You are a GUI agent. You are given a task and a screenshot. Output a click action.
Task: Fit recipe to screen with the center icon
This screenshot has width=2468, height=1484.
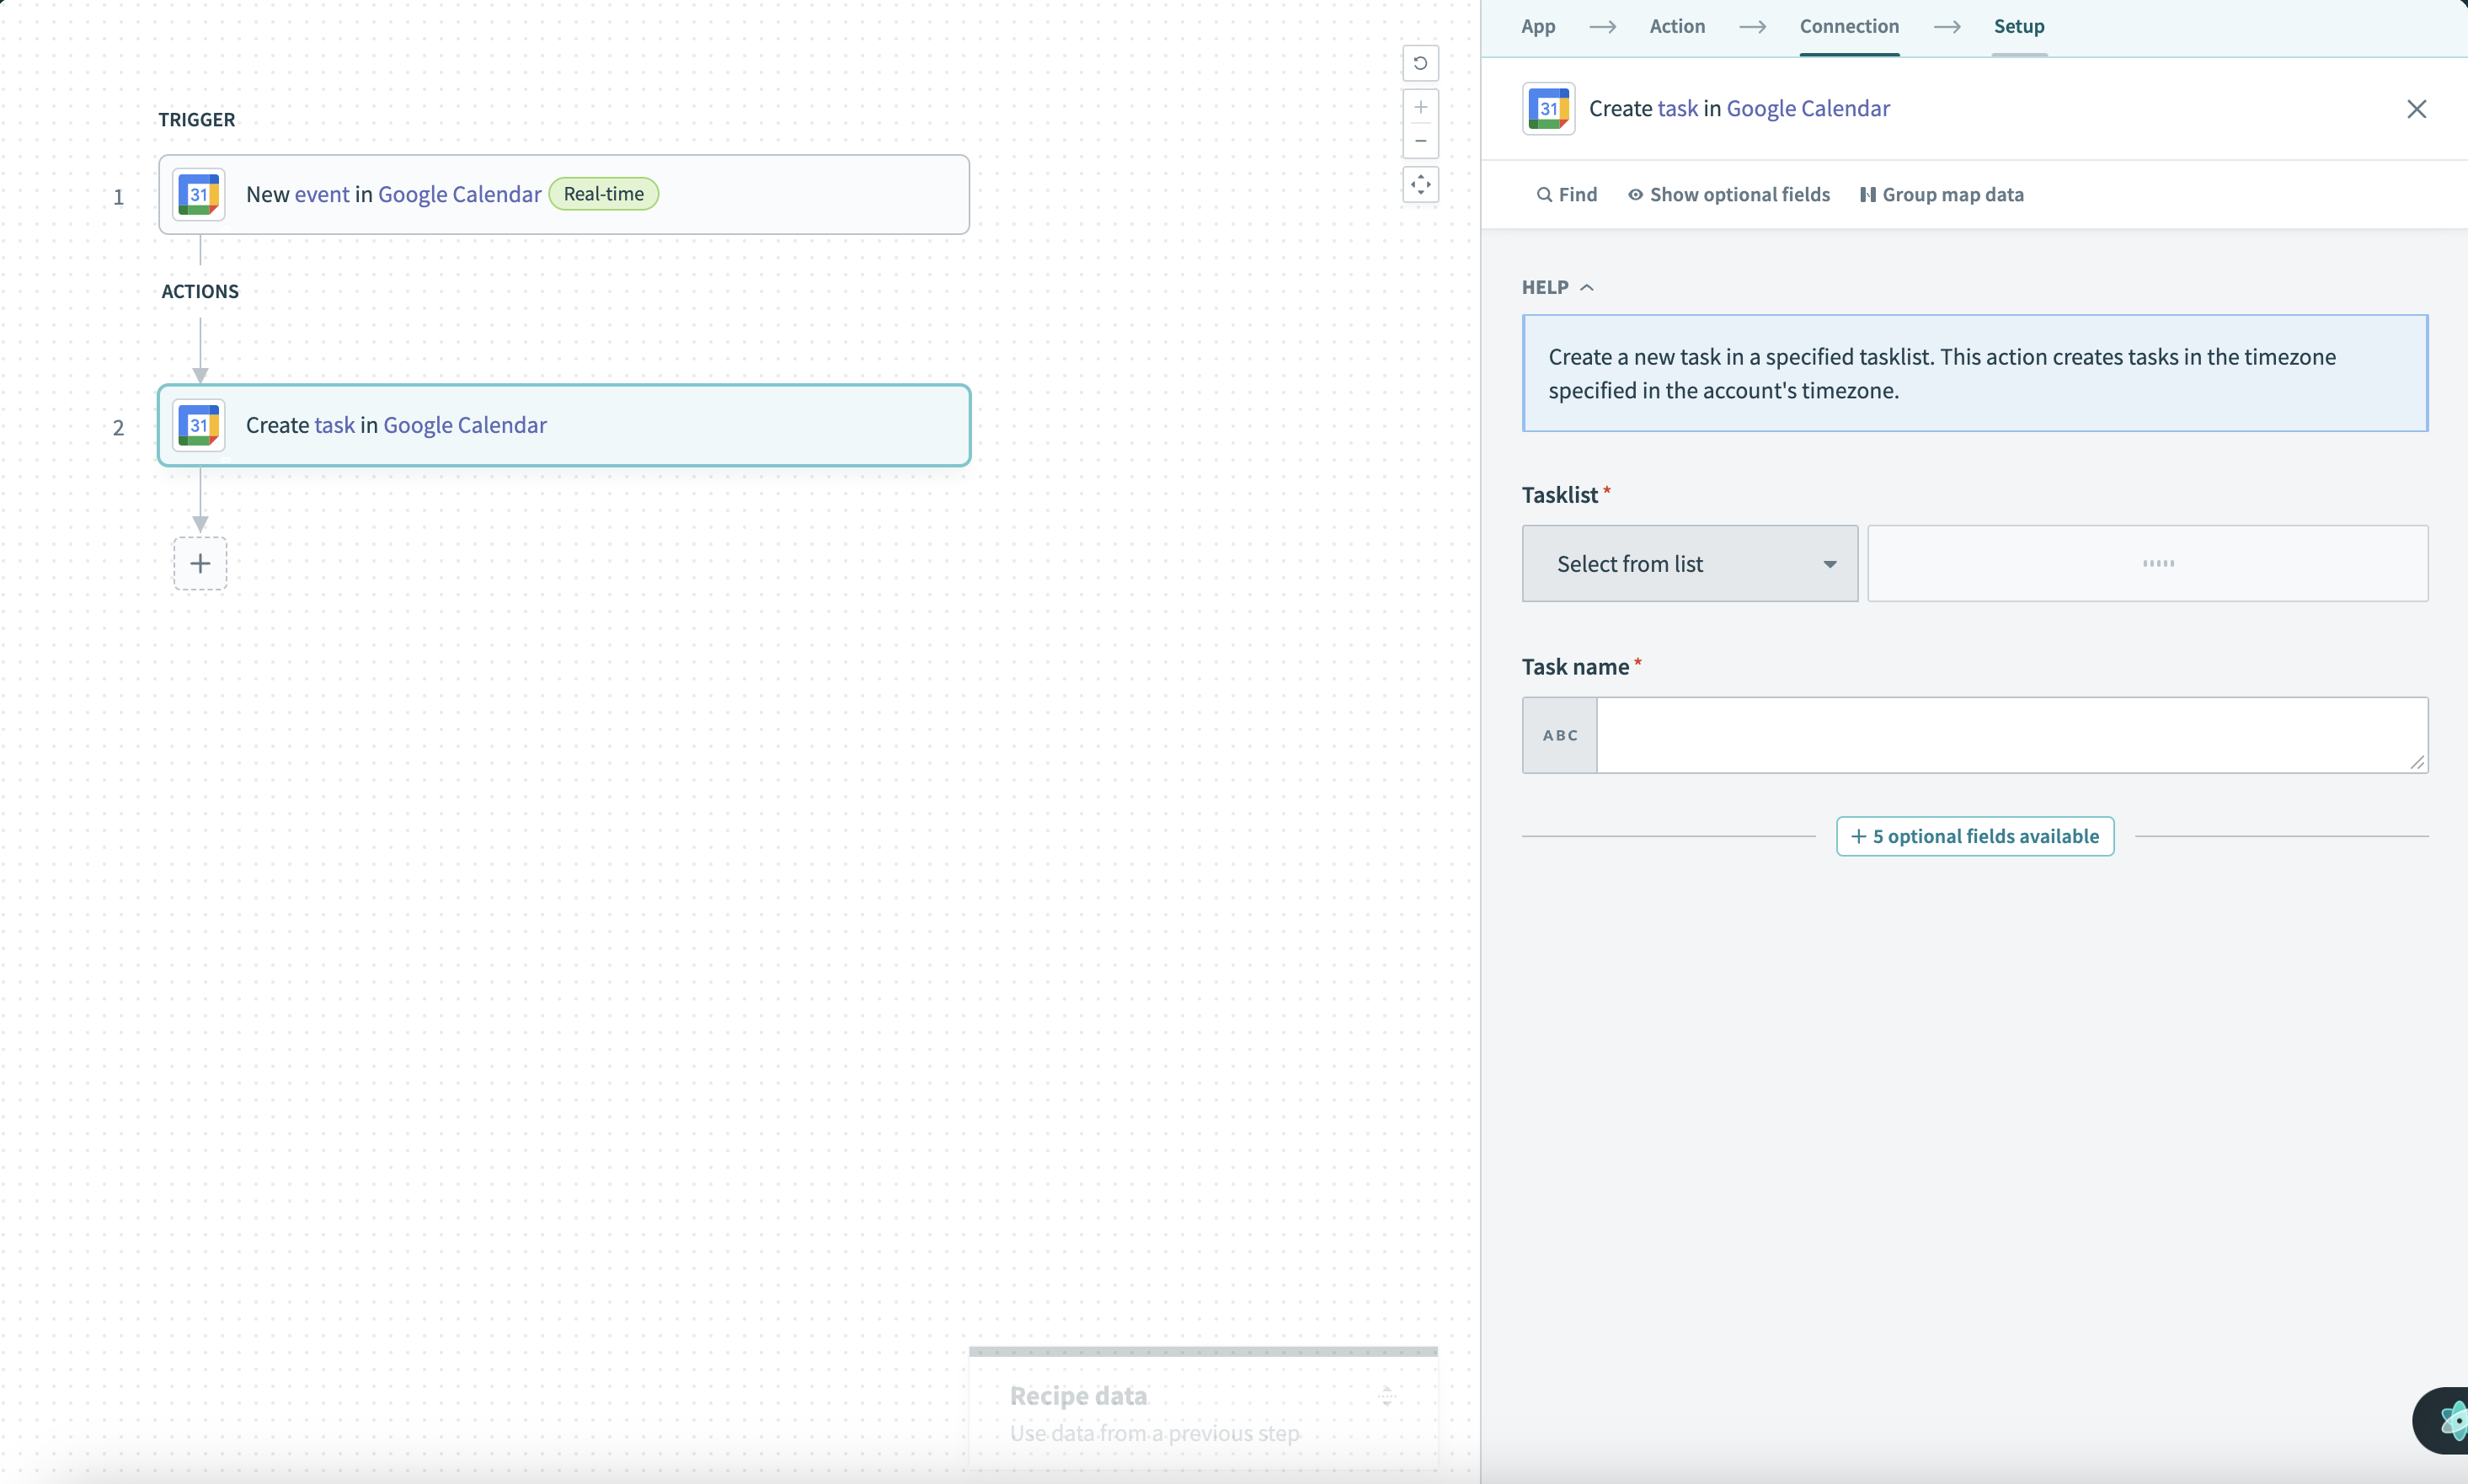[x=1420, y=185]
